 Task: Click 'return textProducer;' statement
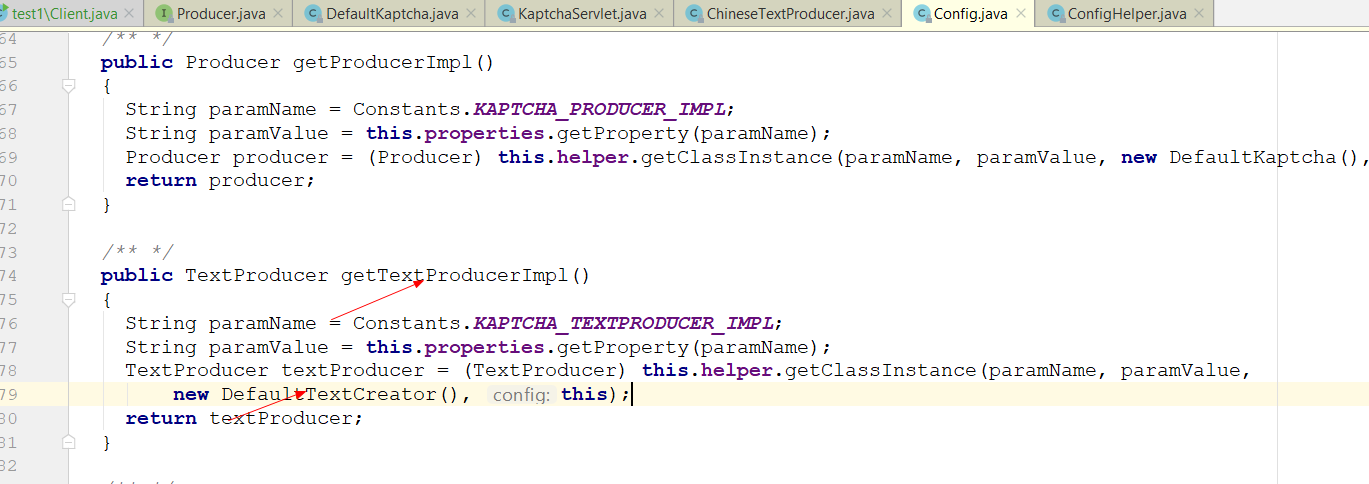click(244, 418)
